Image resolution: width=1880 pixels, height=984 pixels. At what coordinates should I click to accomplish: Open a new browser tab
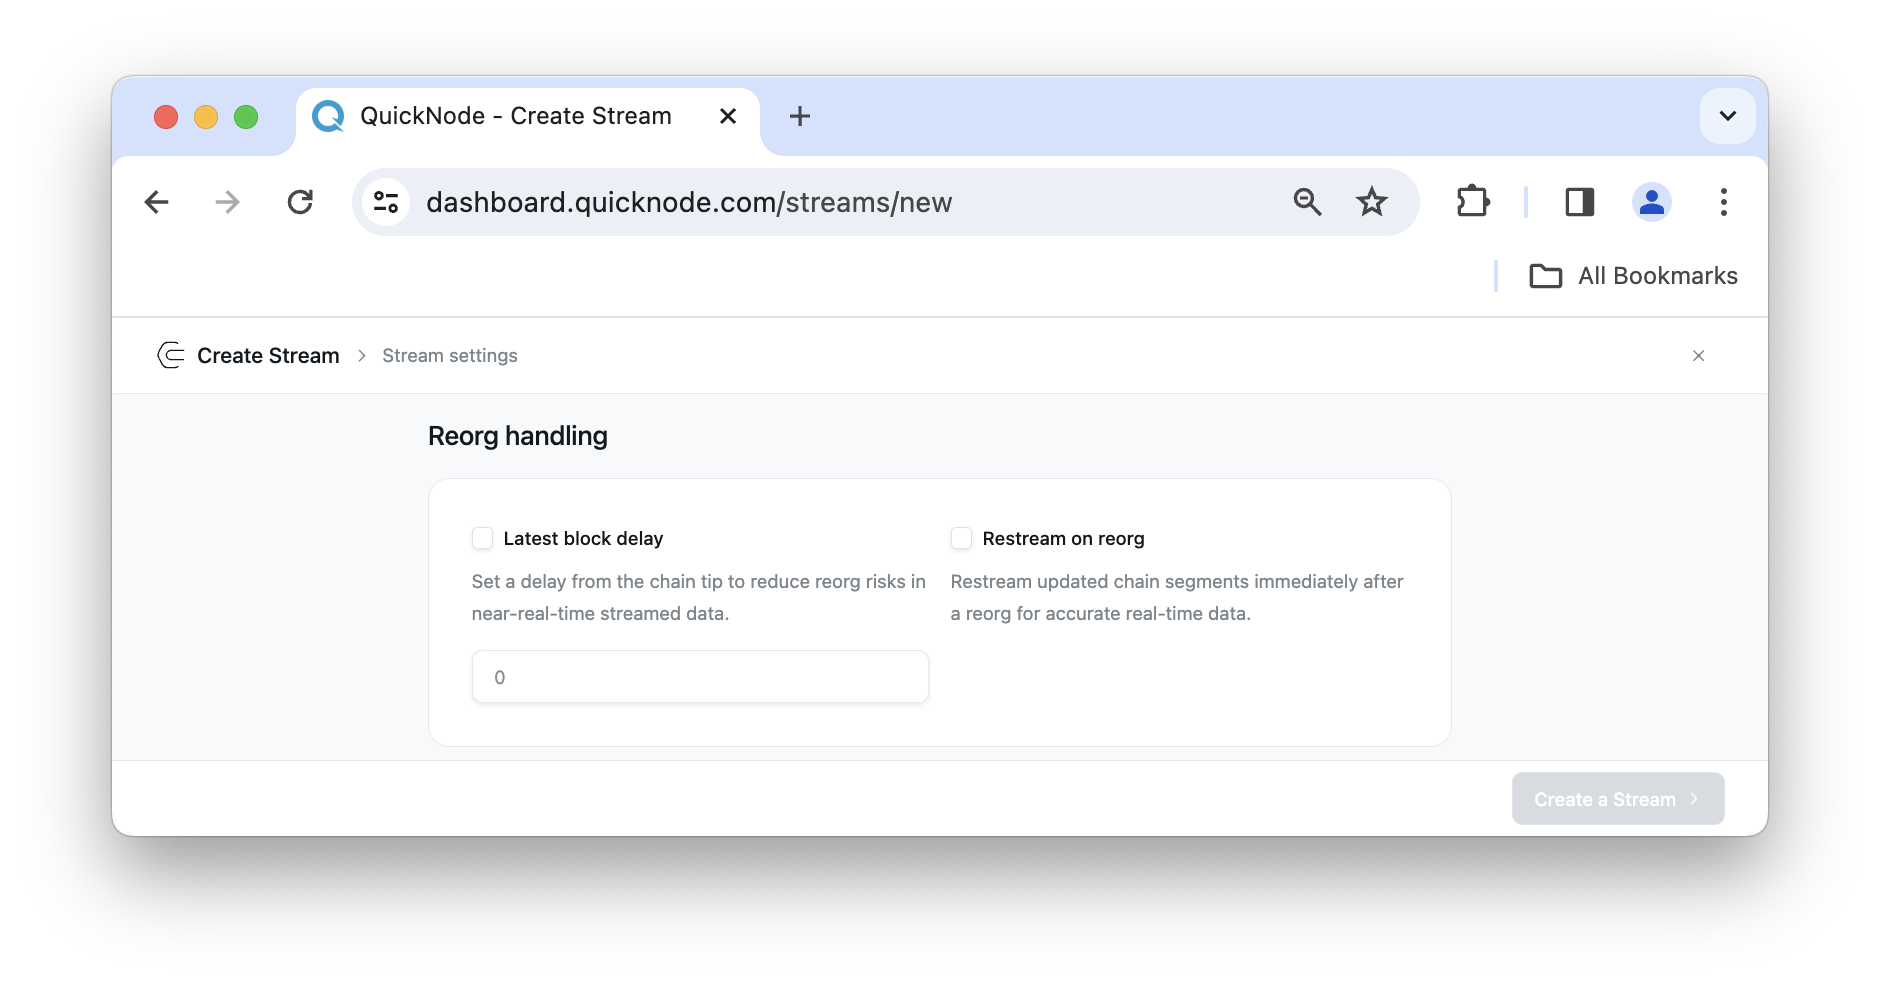tap(800, 116)
